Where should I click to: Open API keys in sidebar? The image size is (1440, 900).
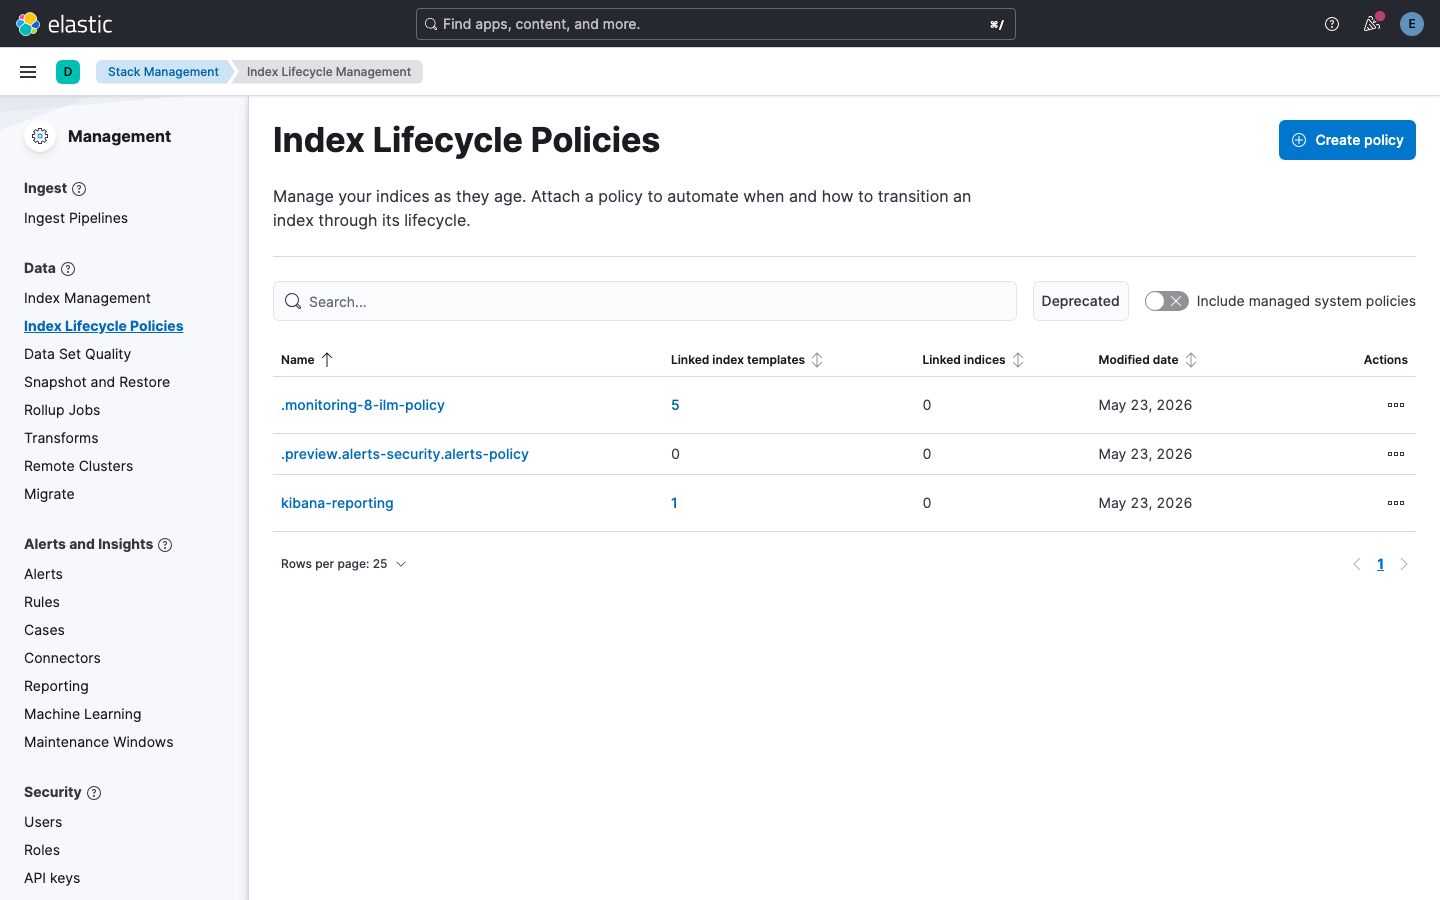point(52,878)
